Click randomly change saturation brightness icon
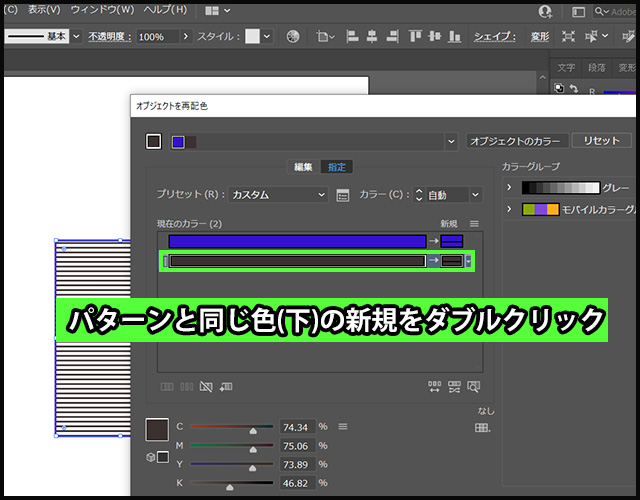The image size is (640, 500). pos(454,387)
